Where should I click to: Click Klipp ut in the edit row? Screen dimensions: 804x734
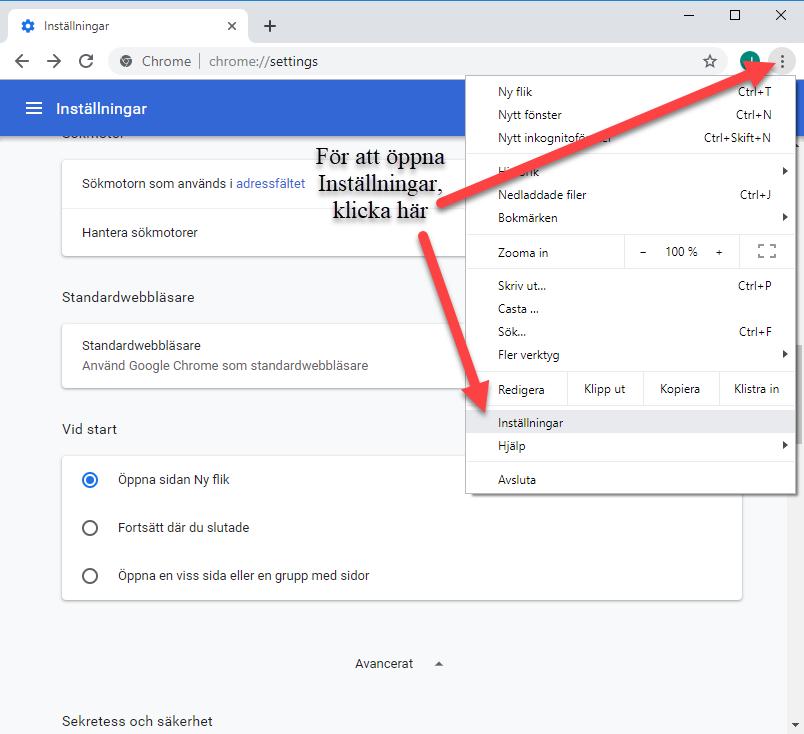point(605,389)
